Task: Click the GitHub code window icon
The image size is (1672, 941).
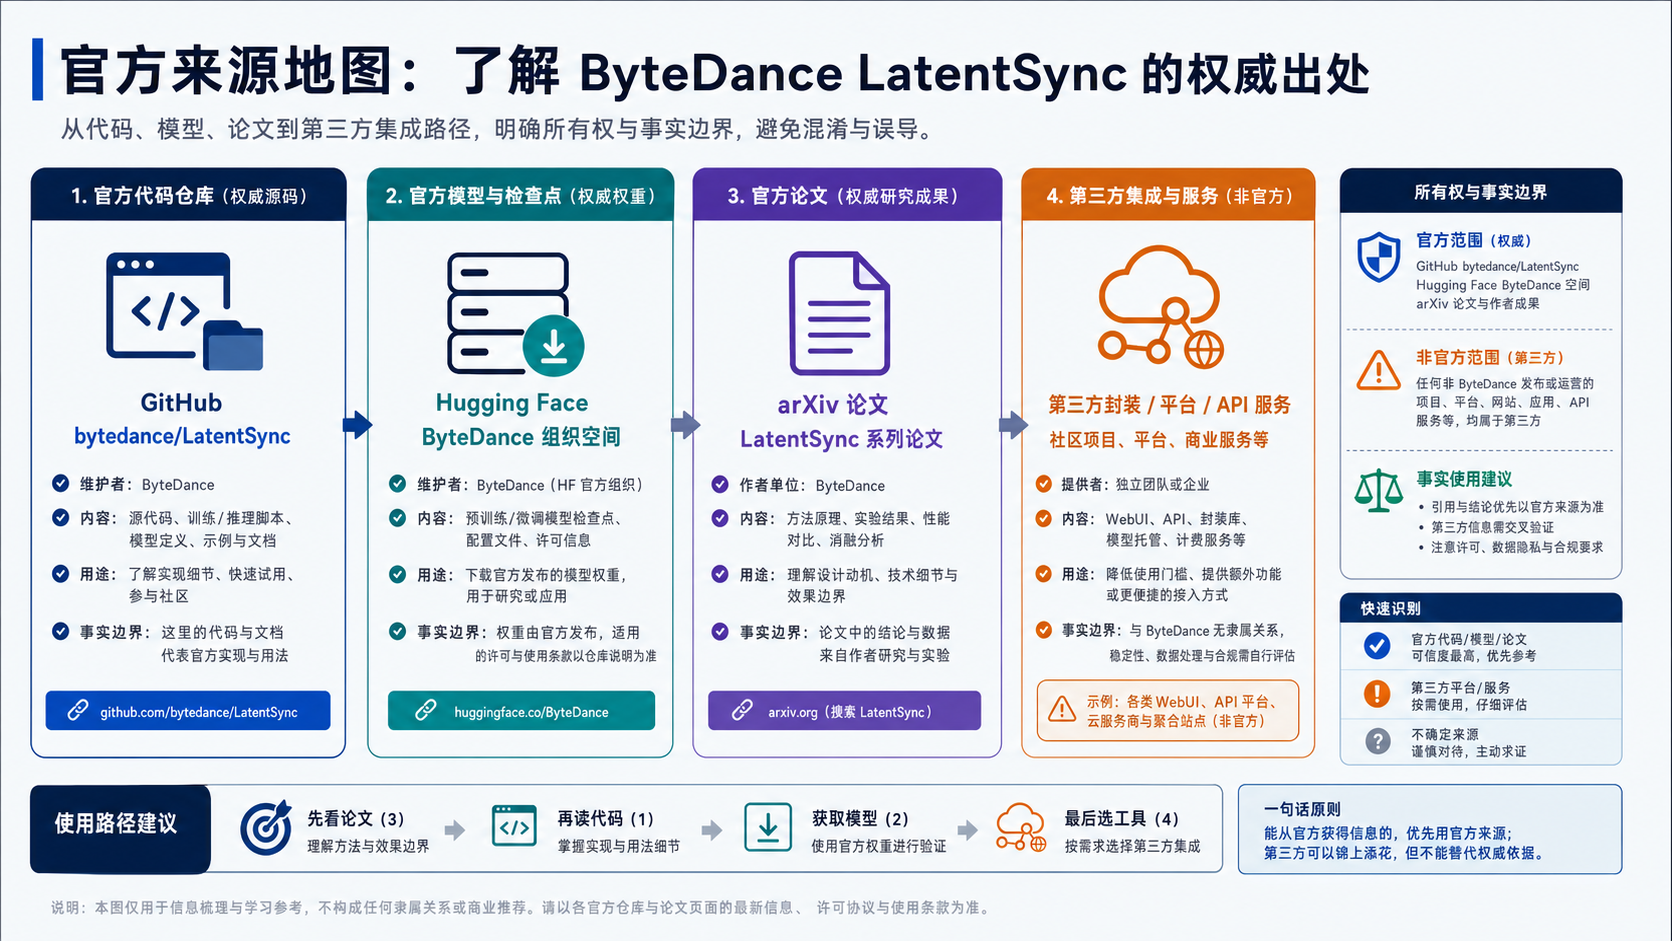Action: (x=184, y=311)
